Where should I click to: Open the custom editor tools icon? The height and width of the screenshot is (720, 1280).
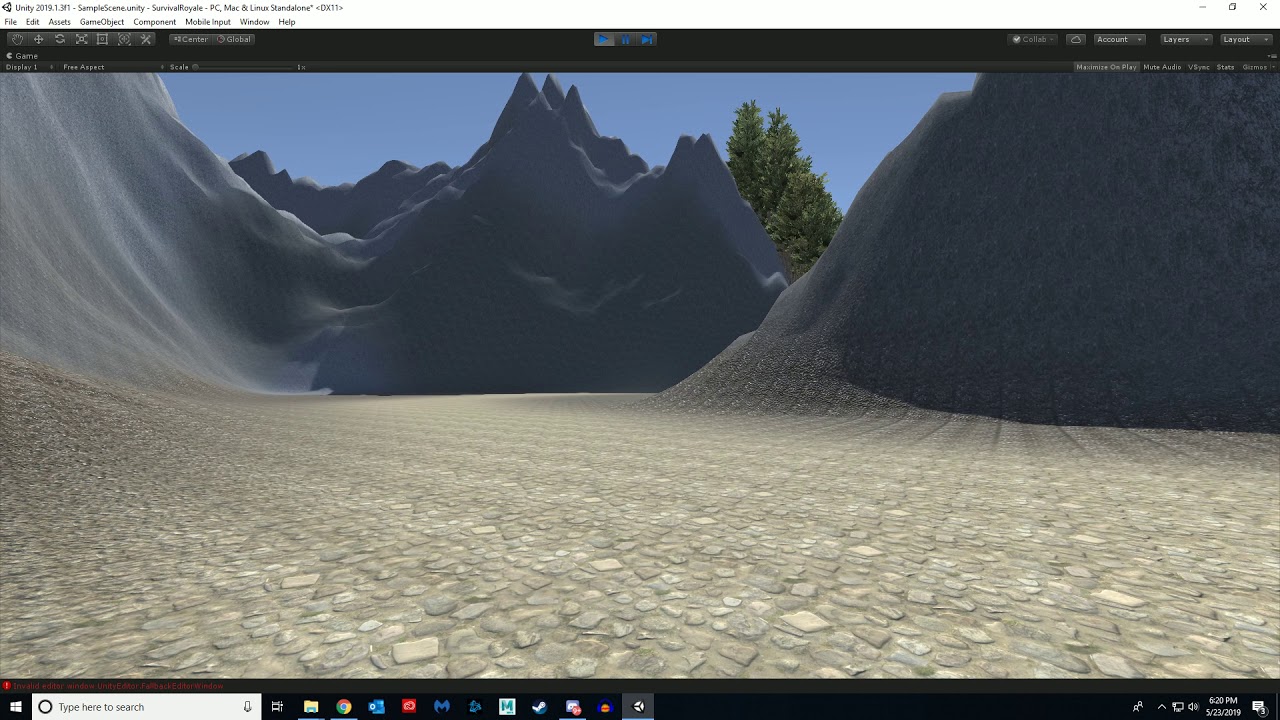click(146, 39)
